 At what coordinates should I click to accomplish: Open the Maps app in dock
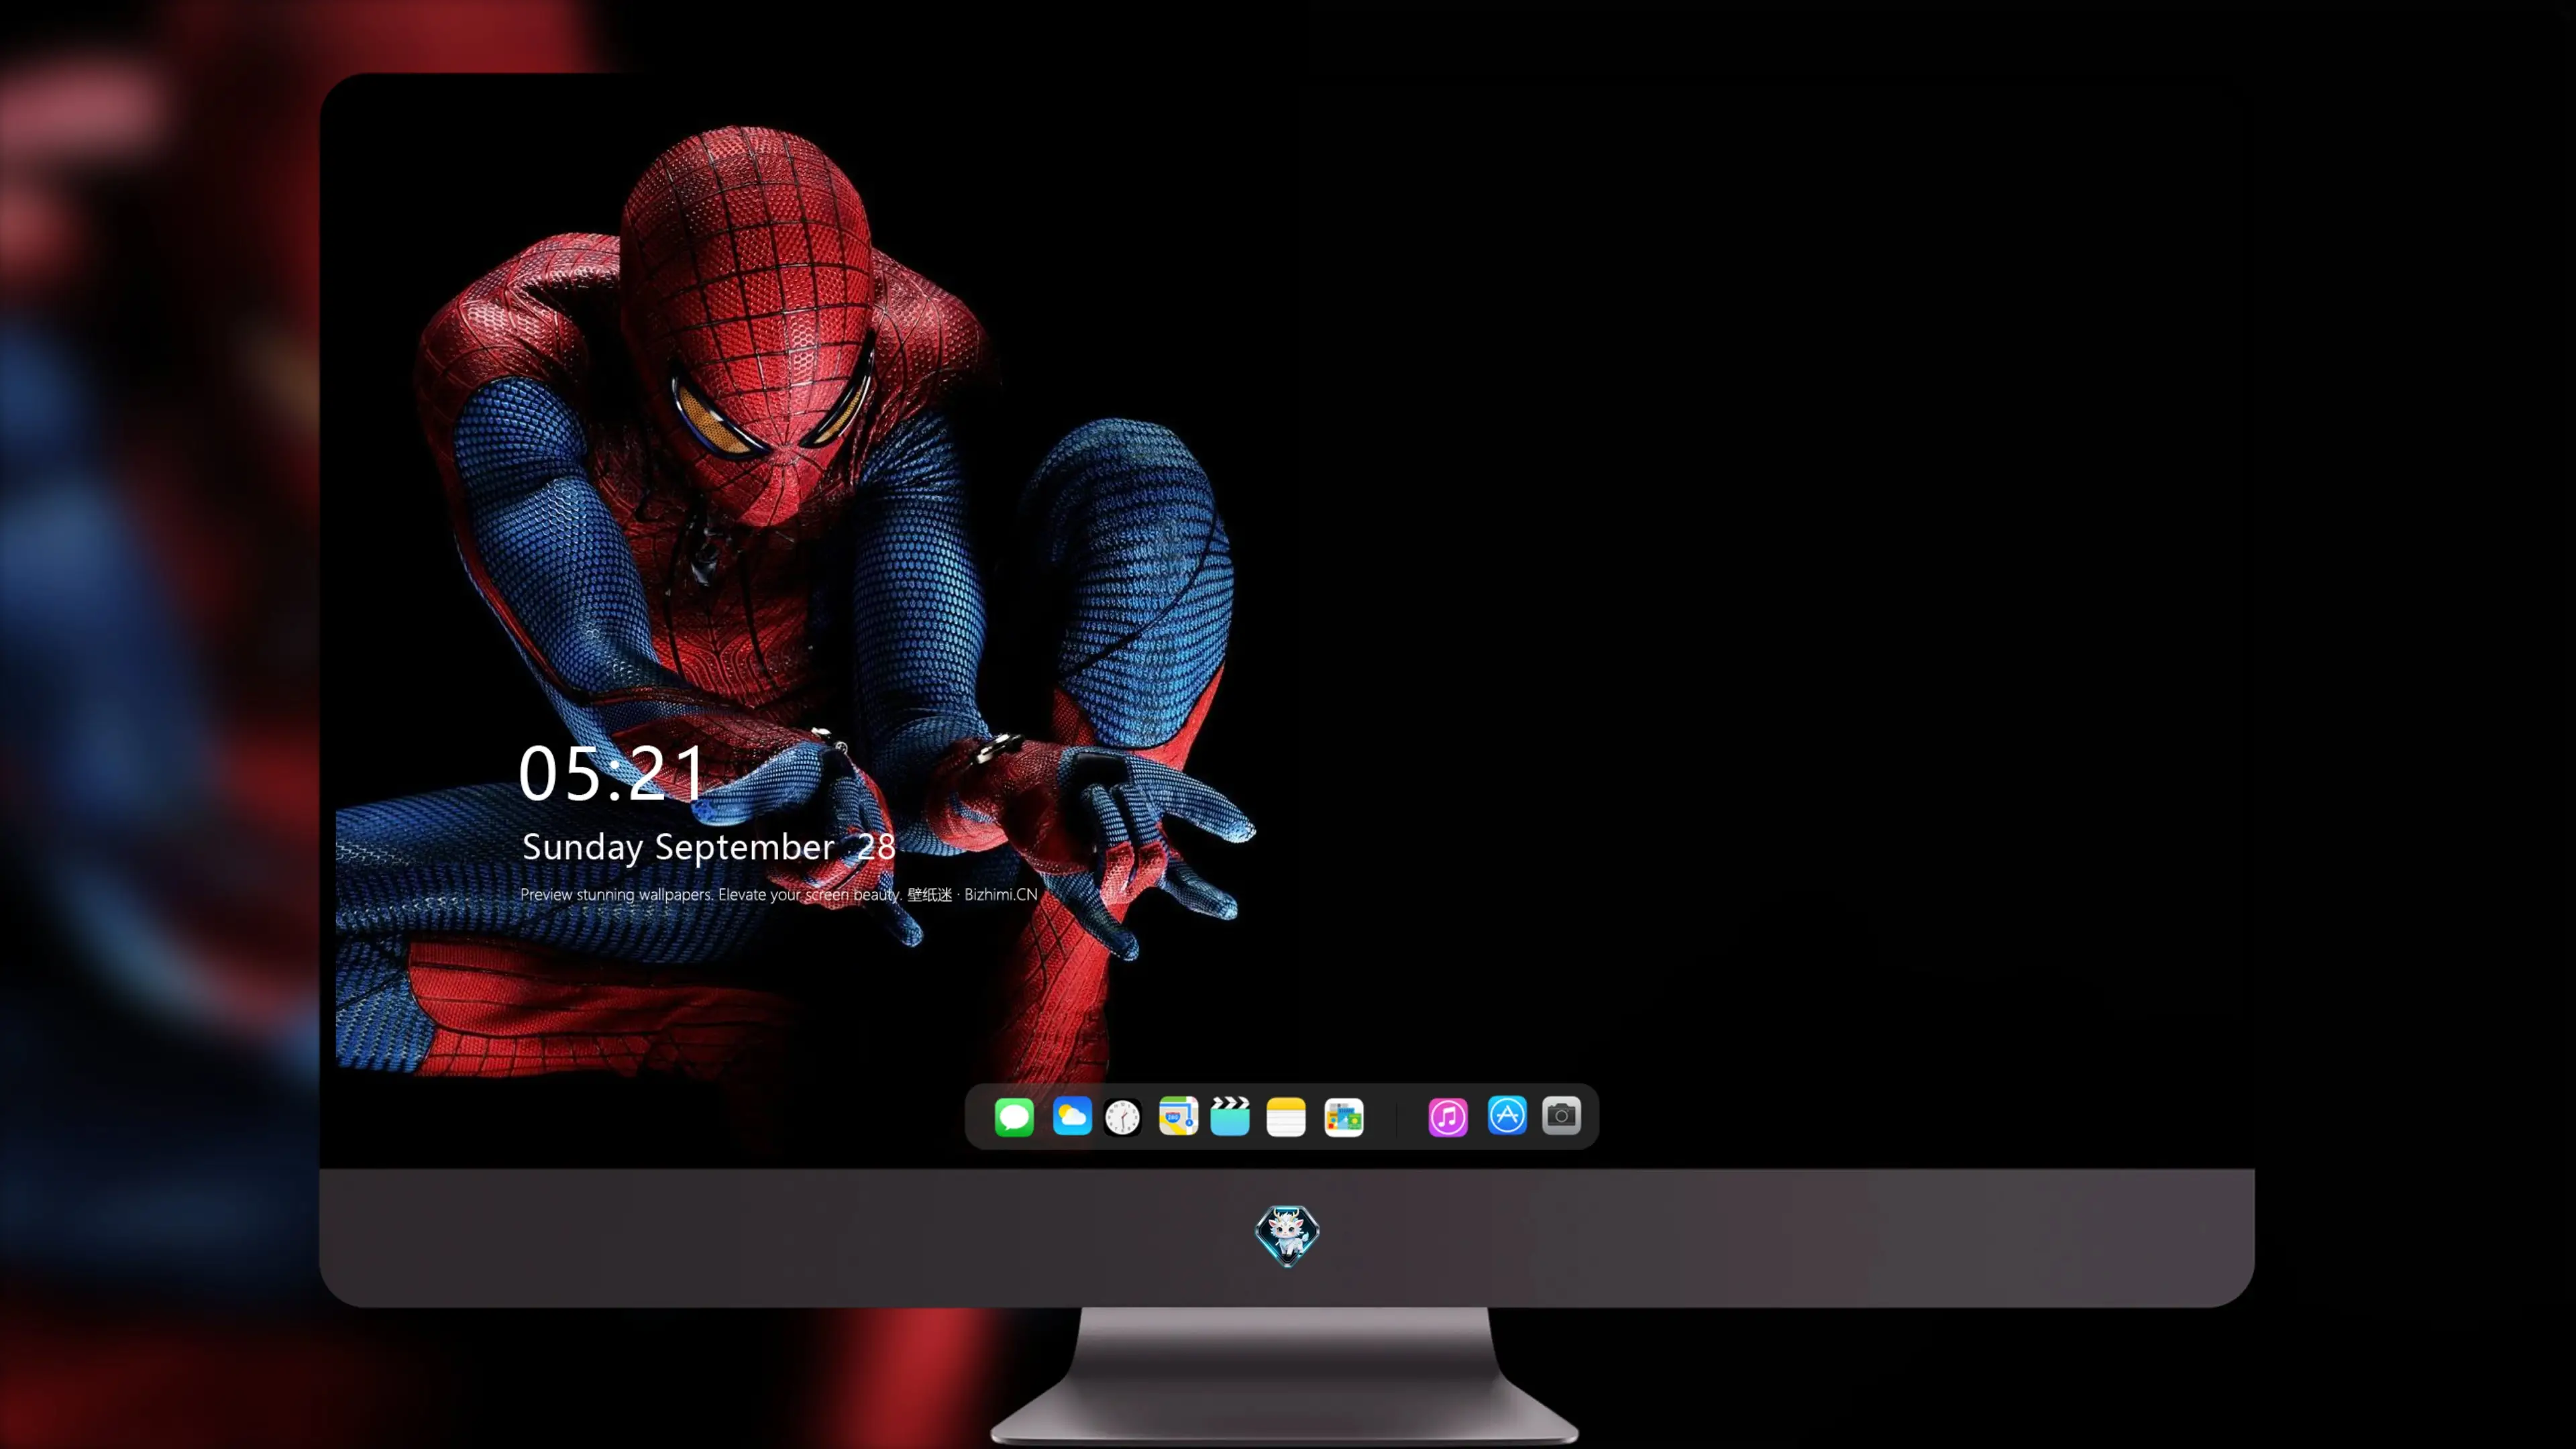(1178, 1116)
